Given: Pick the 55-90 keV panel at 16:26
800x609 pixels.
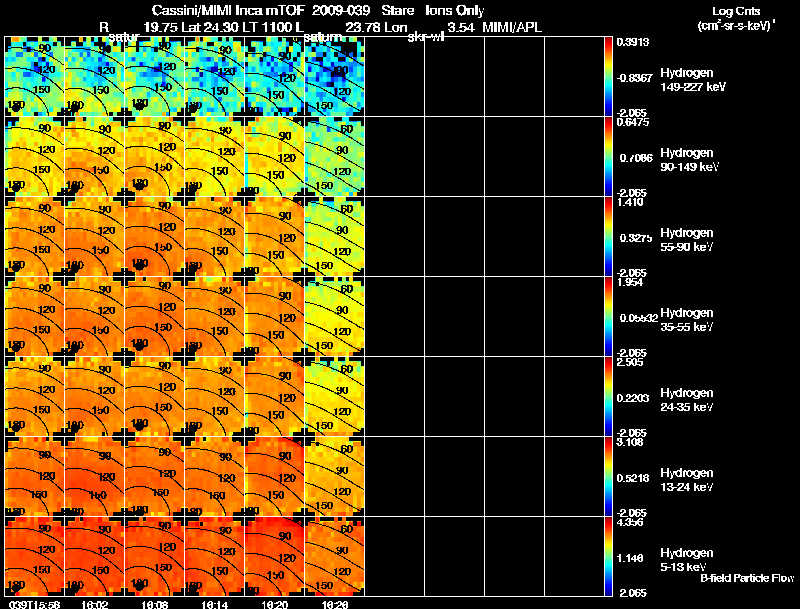Looking at the screenshot, I should [334, 237].
